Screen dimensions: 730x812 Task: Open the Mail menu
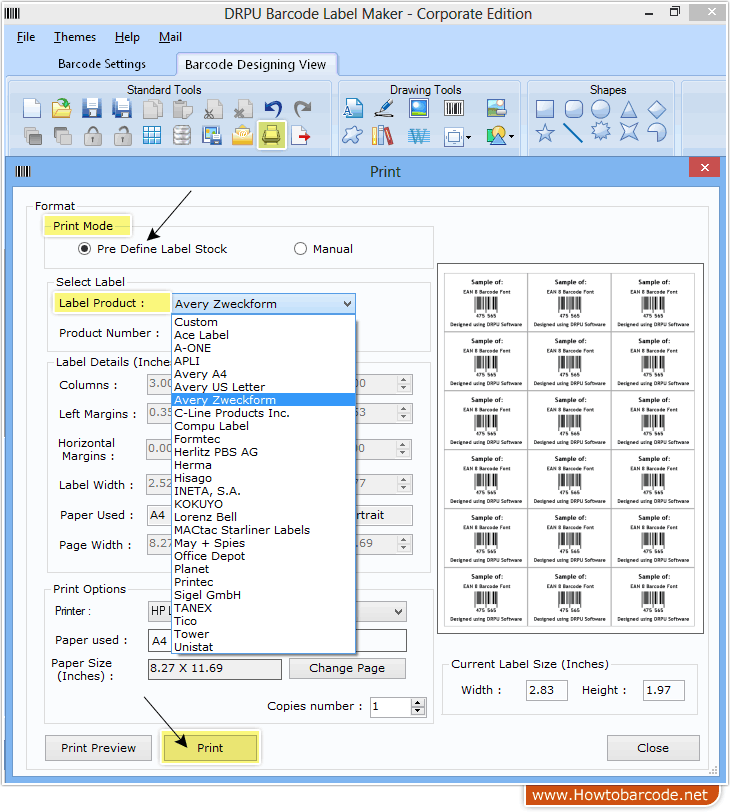[x=170, y=37]
